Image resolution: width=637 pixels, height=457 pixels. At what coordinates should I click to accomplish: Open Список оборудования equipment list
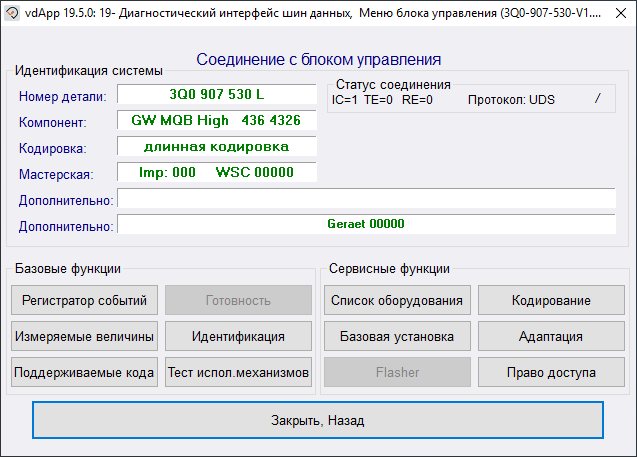(x=397, y=300)
